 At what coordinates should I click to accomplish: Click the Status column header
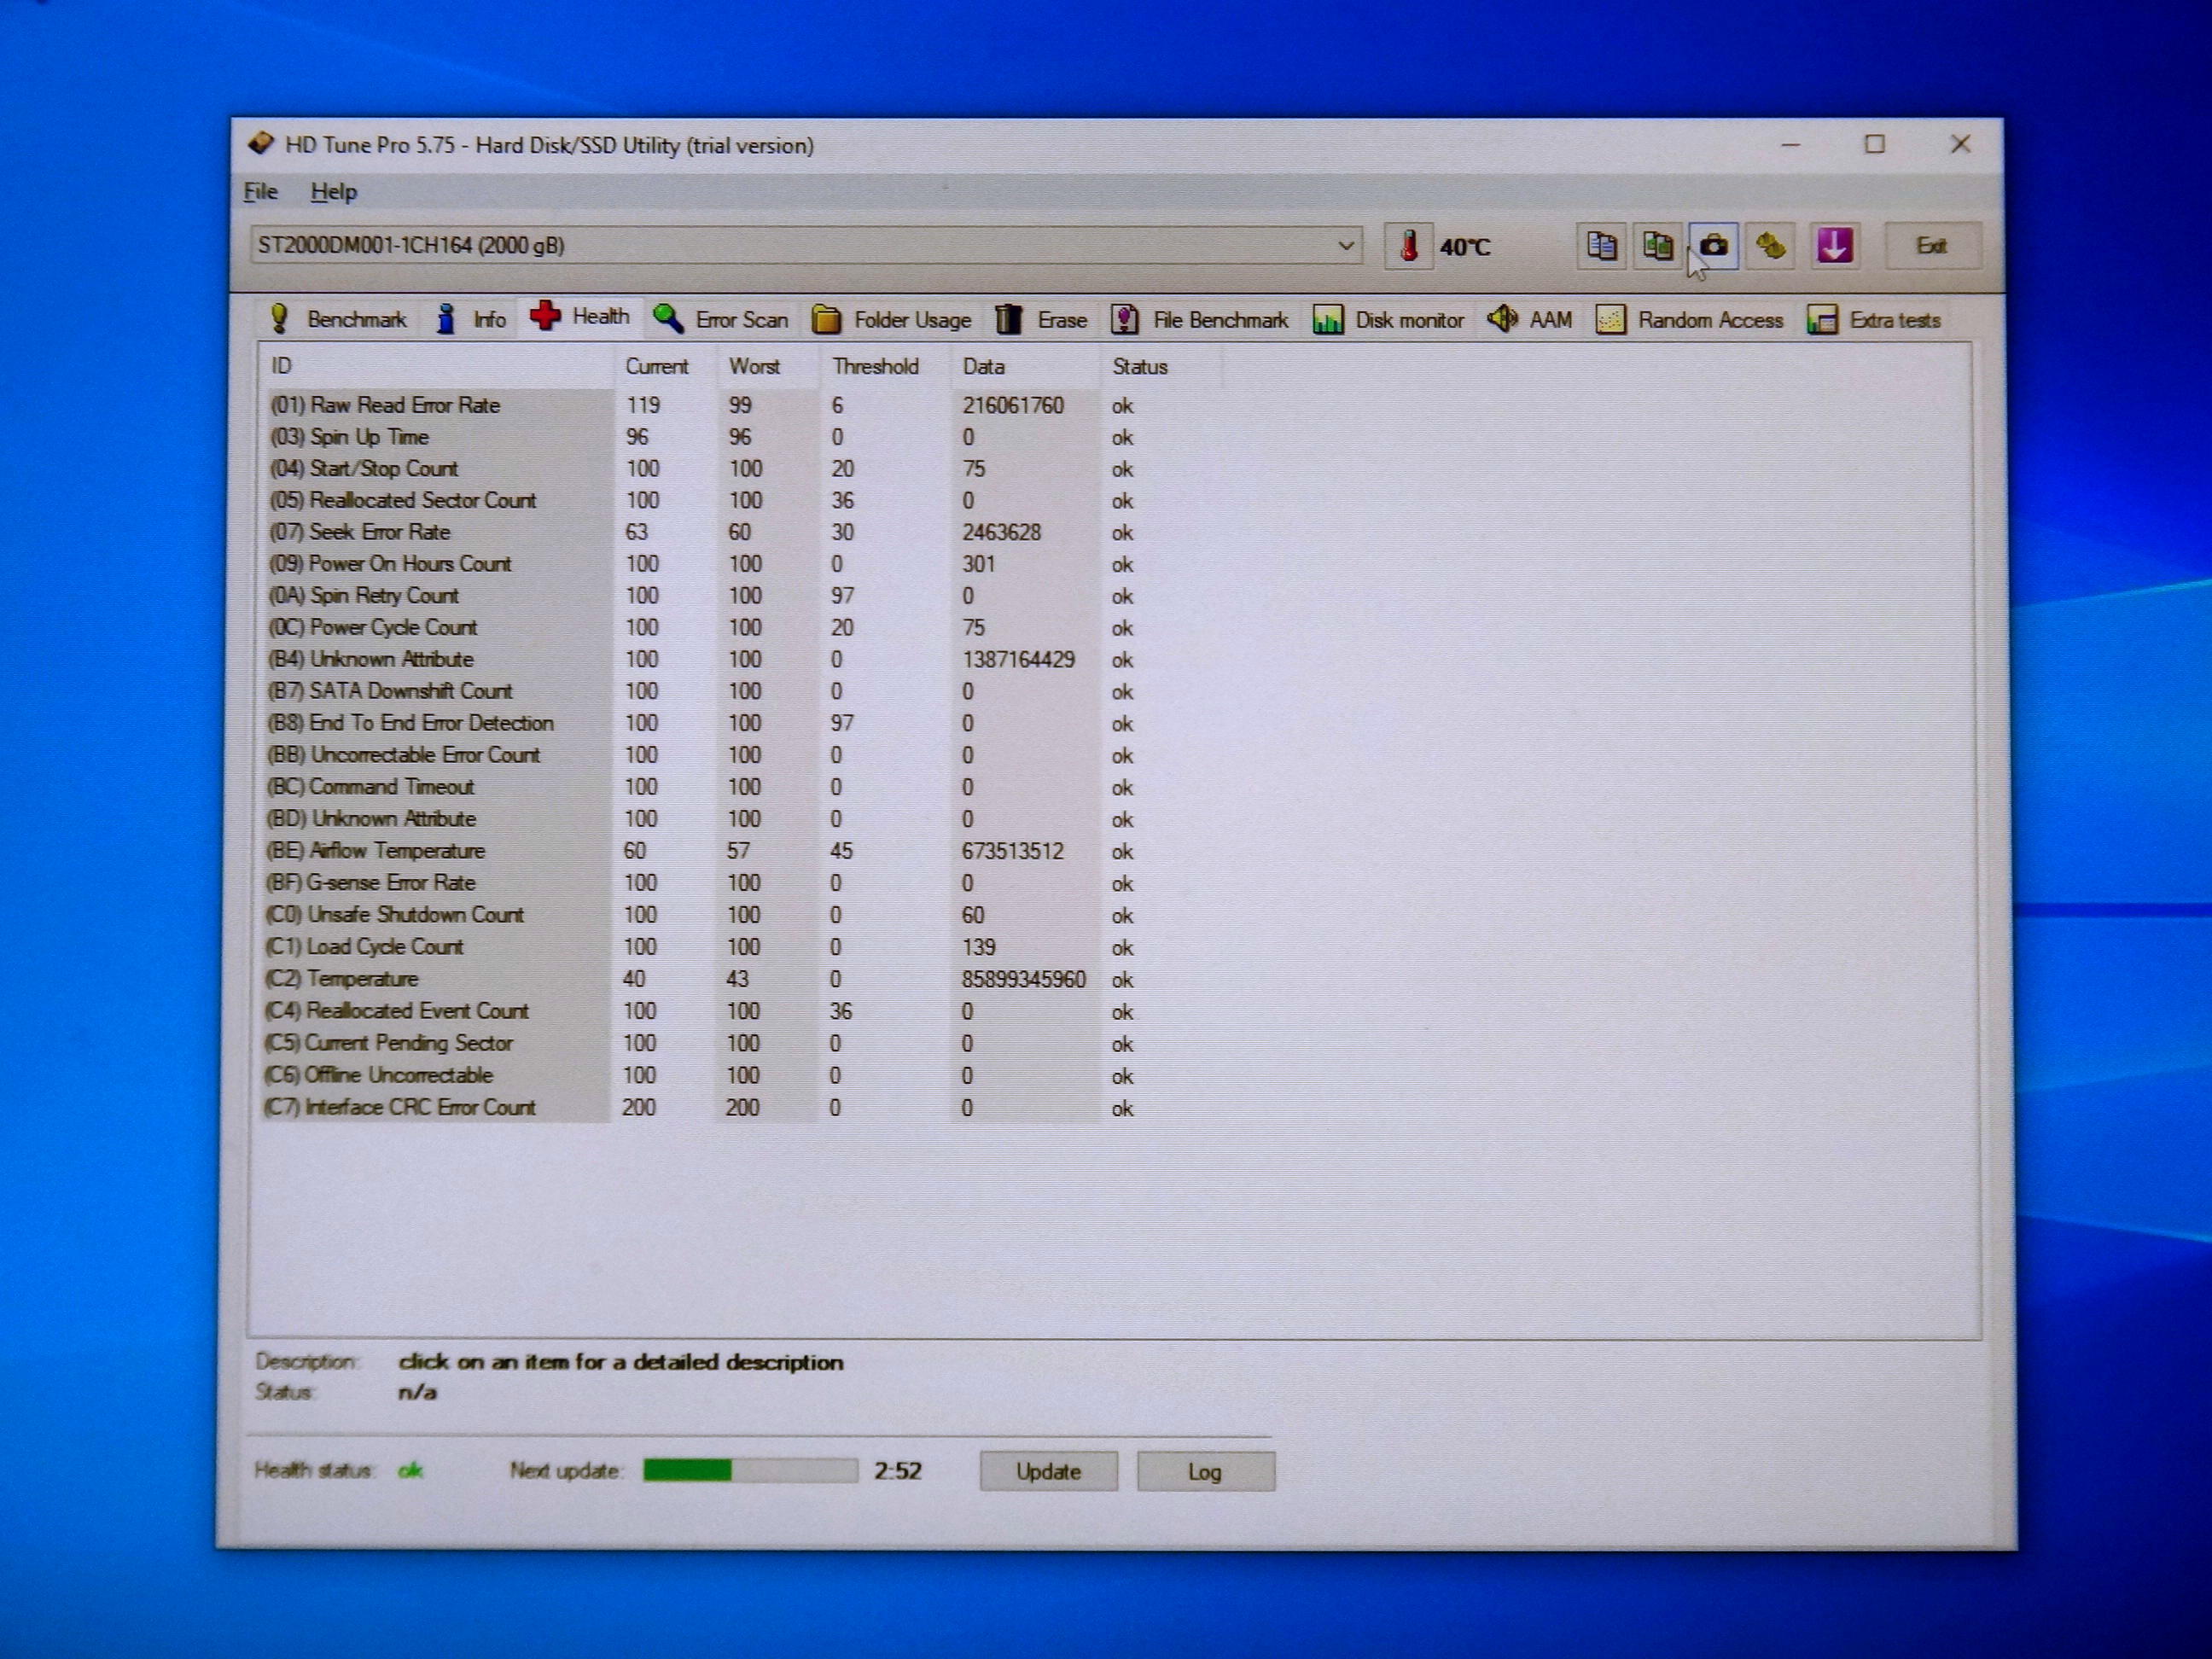1161,366
